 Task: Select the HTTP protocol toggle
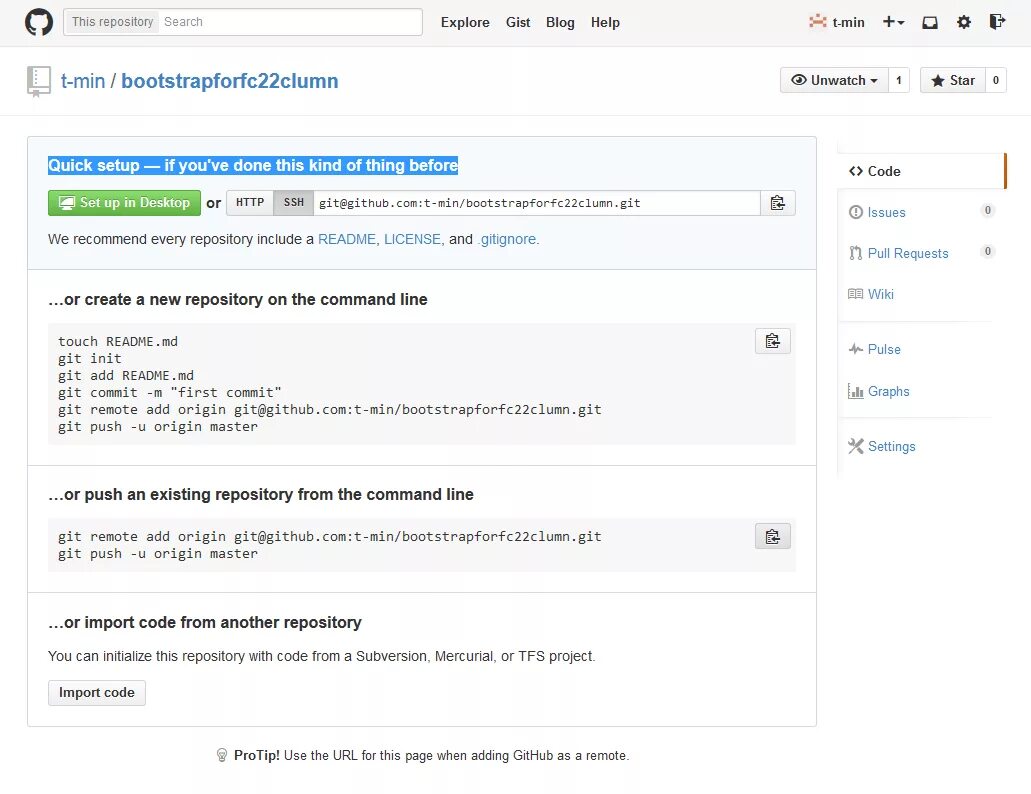[250, 203]
